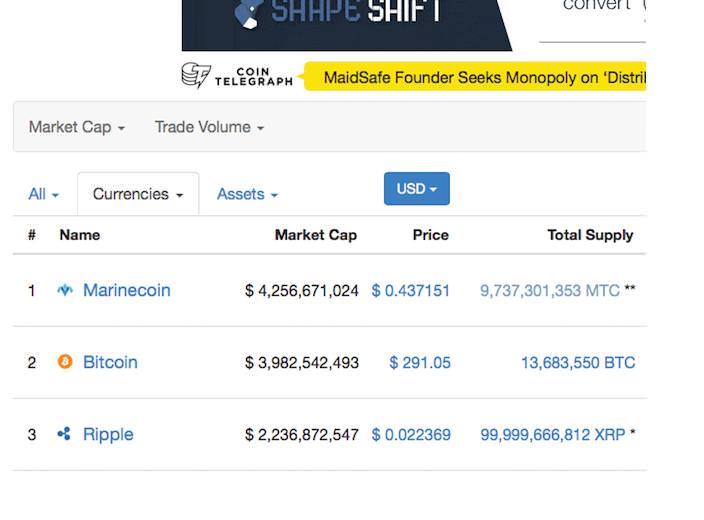Open the ShapeShift banner ad
This screenshot has height=520, width=704.
(x=347, y=25)
